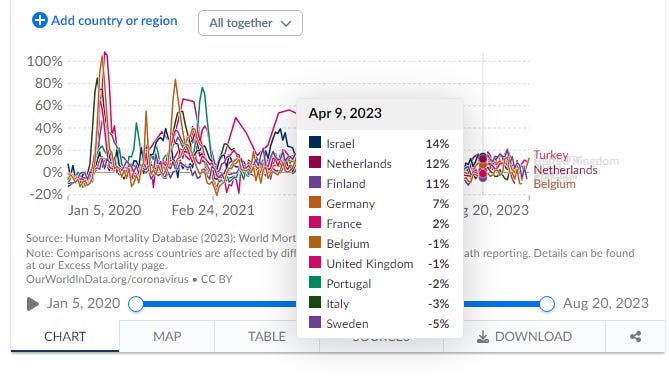
Task: Click Sweden -5% value in tooltip
Action: tap(439, 324)
